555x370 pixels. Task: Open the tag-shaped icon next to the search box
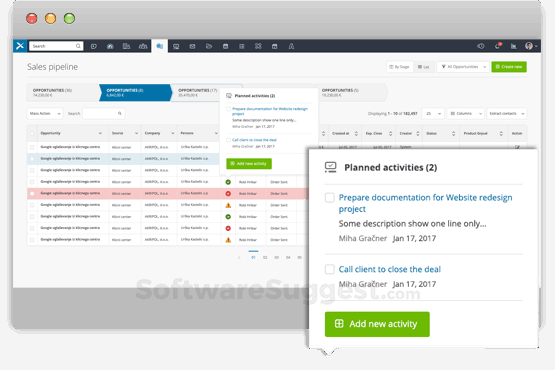coord(93,46)
